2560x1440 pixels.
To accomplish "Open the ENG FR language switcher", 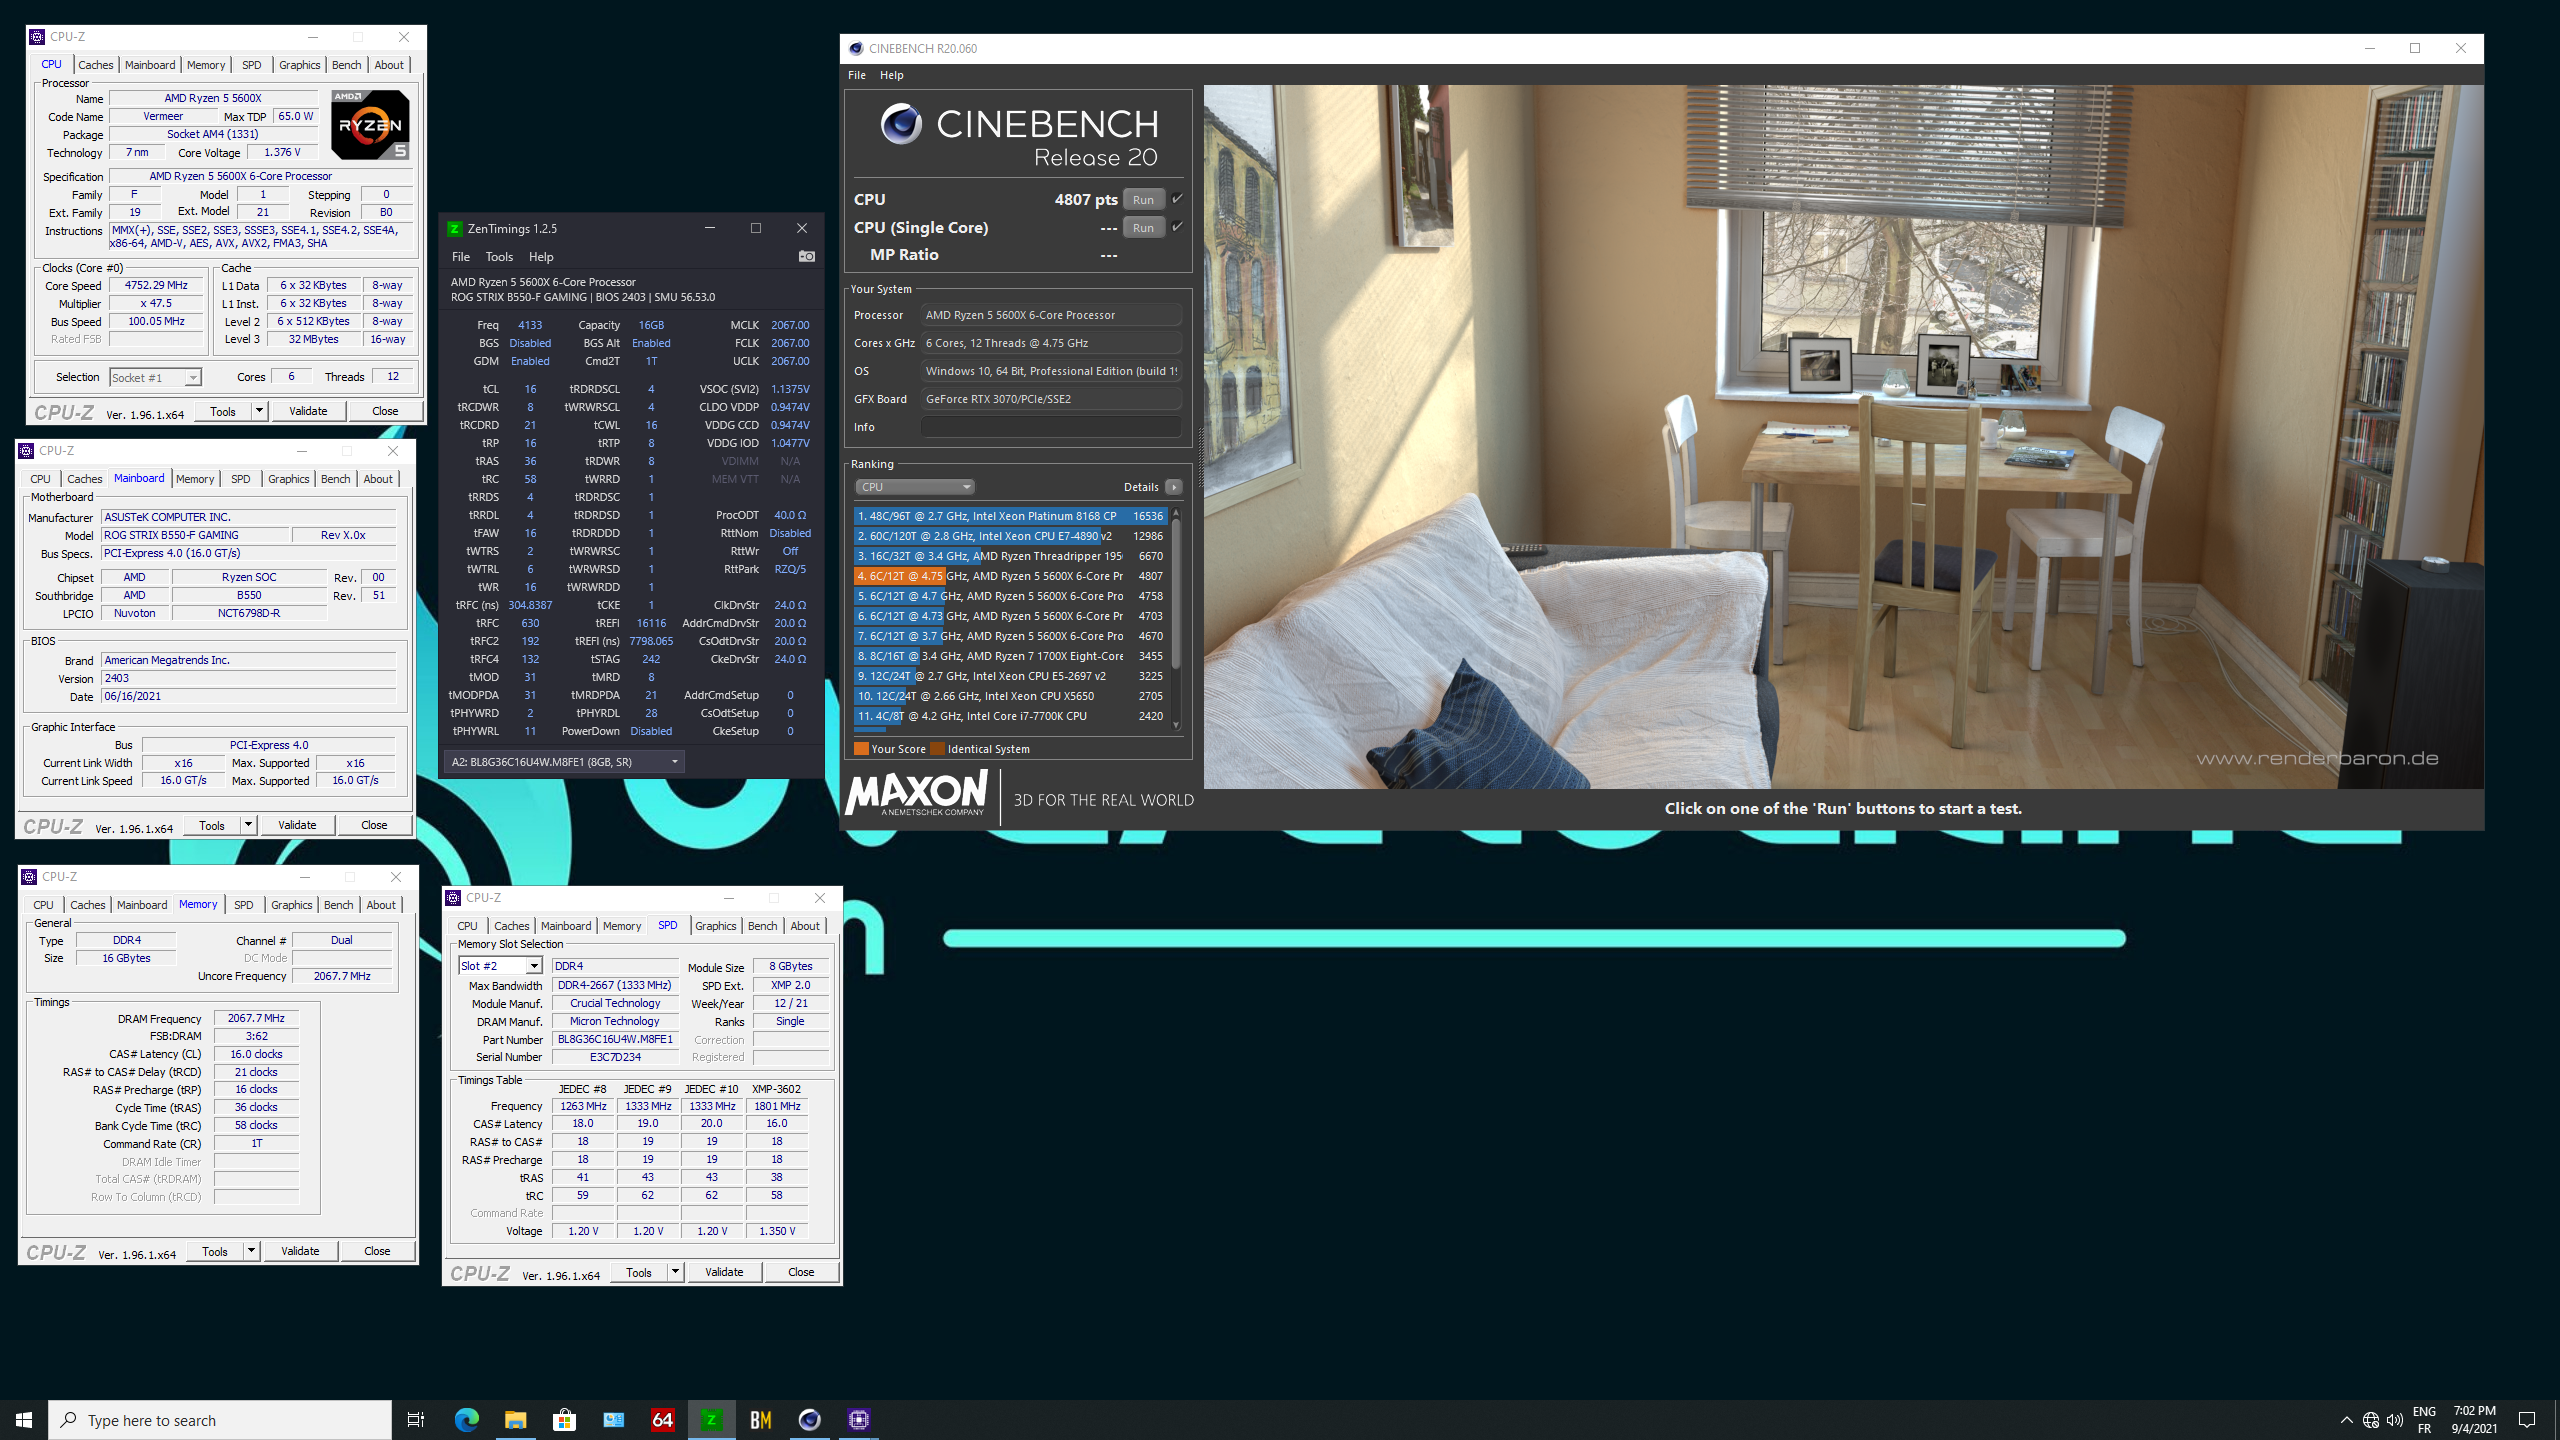I will point(2424,1420).
